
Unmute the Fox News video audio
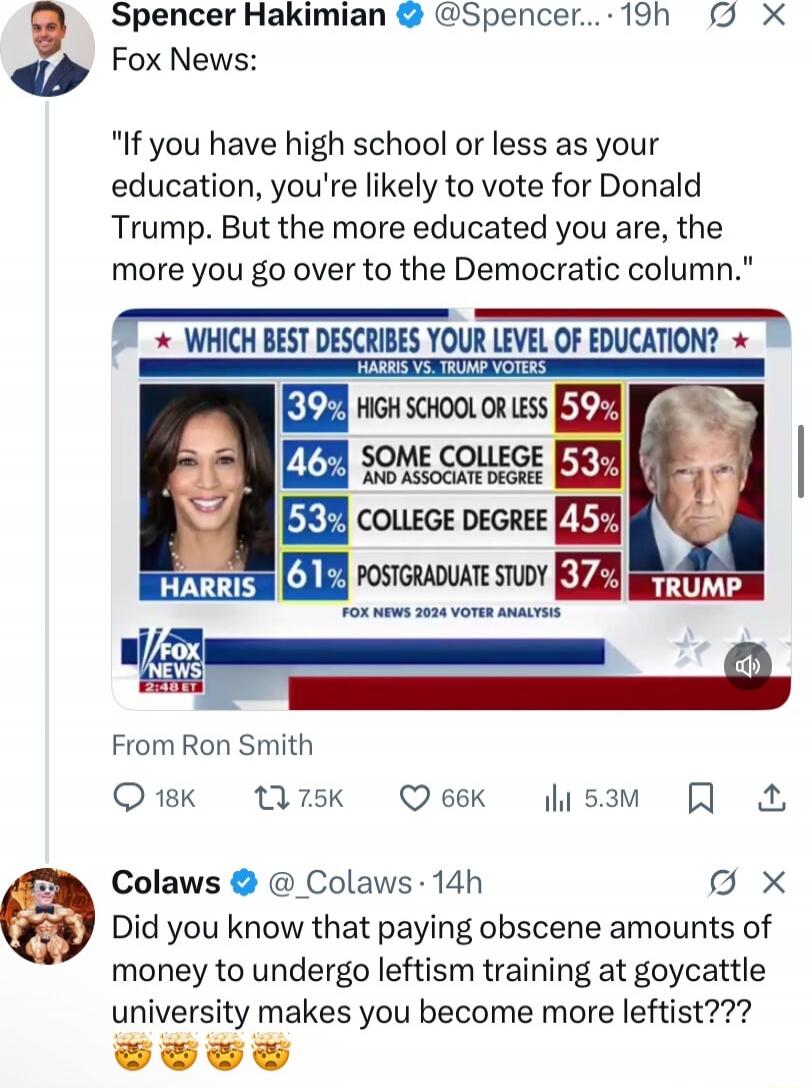[747, 665]
